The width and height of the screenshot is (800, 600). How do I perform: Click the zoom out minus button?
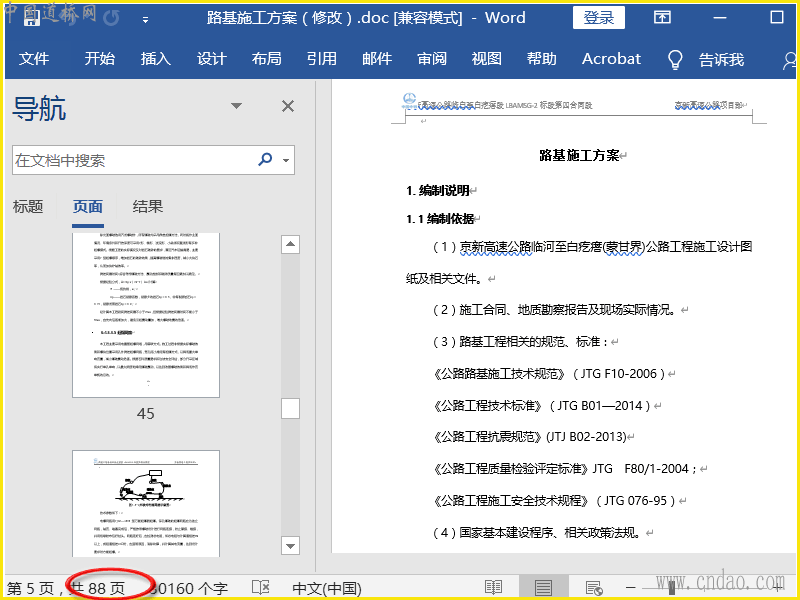pyautogui.click(x=631, y=588)
